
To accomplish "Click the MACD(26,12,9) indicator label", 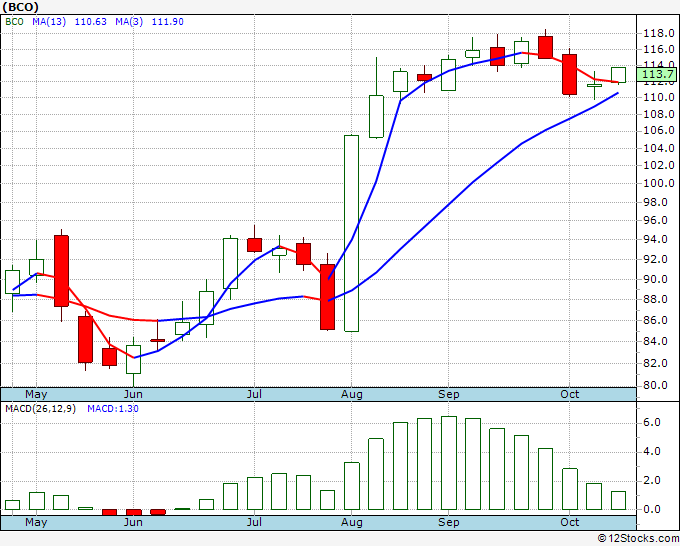I will (40, 409).
